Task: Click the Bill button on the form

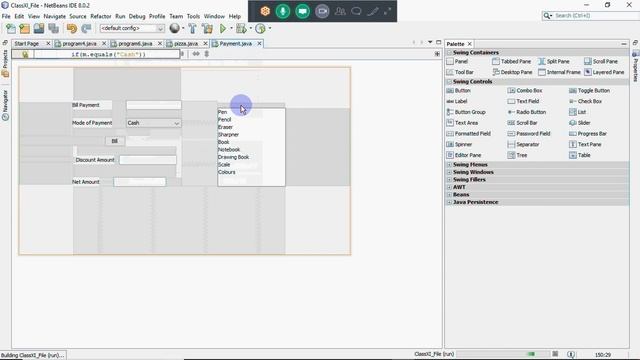Action: tap(115, 141)
